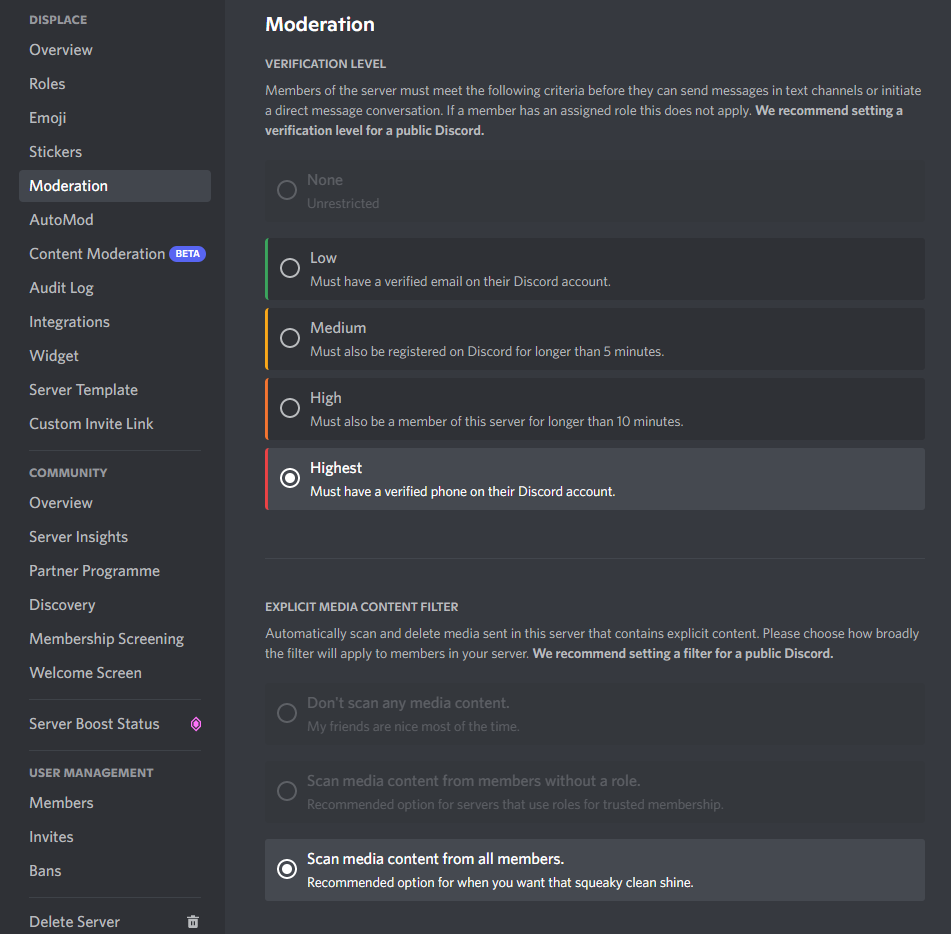Open the Custom Invite Link settings
Viewport: 951px width, 934px height.
(91, 423)
